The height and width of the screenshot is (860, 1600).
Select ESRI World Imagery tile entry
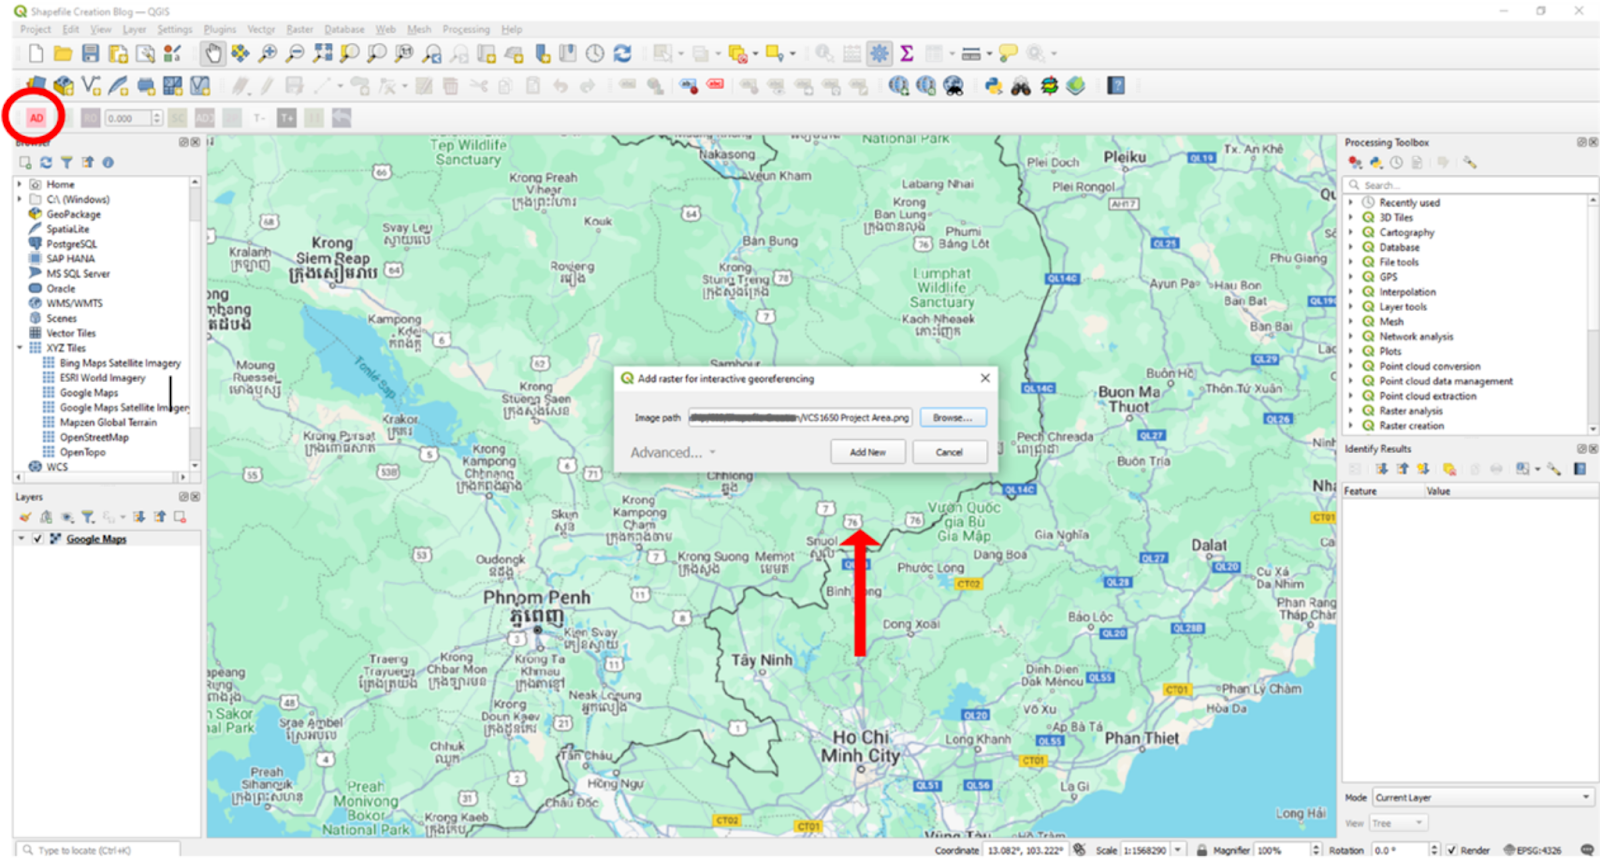click(x=102, y=378)
